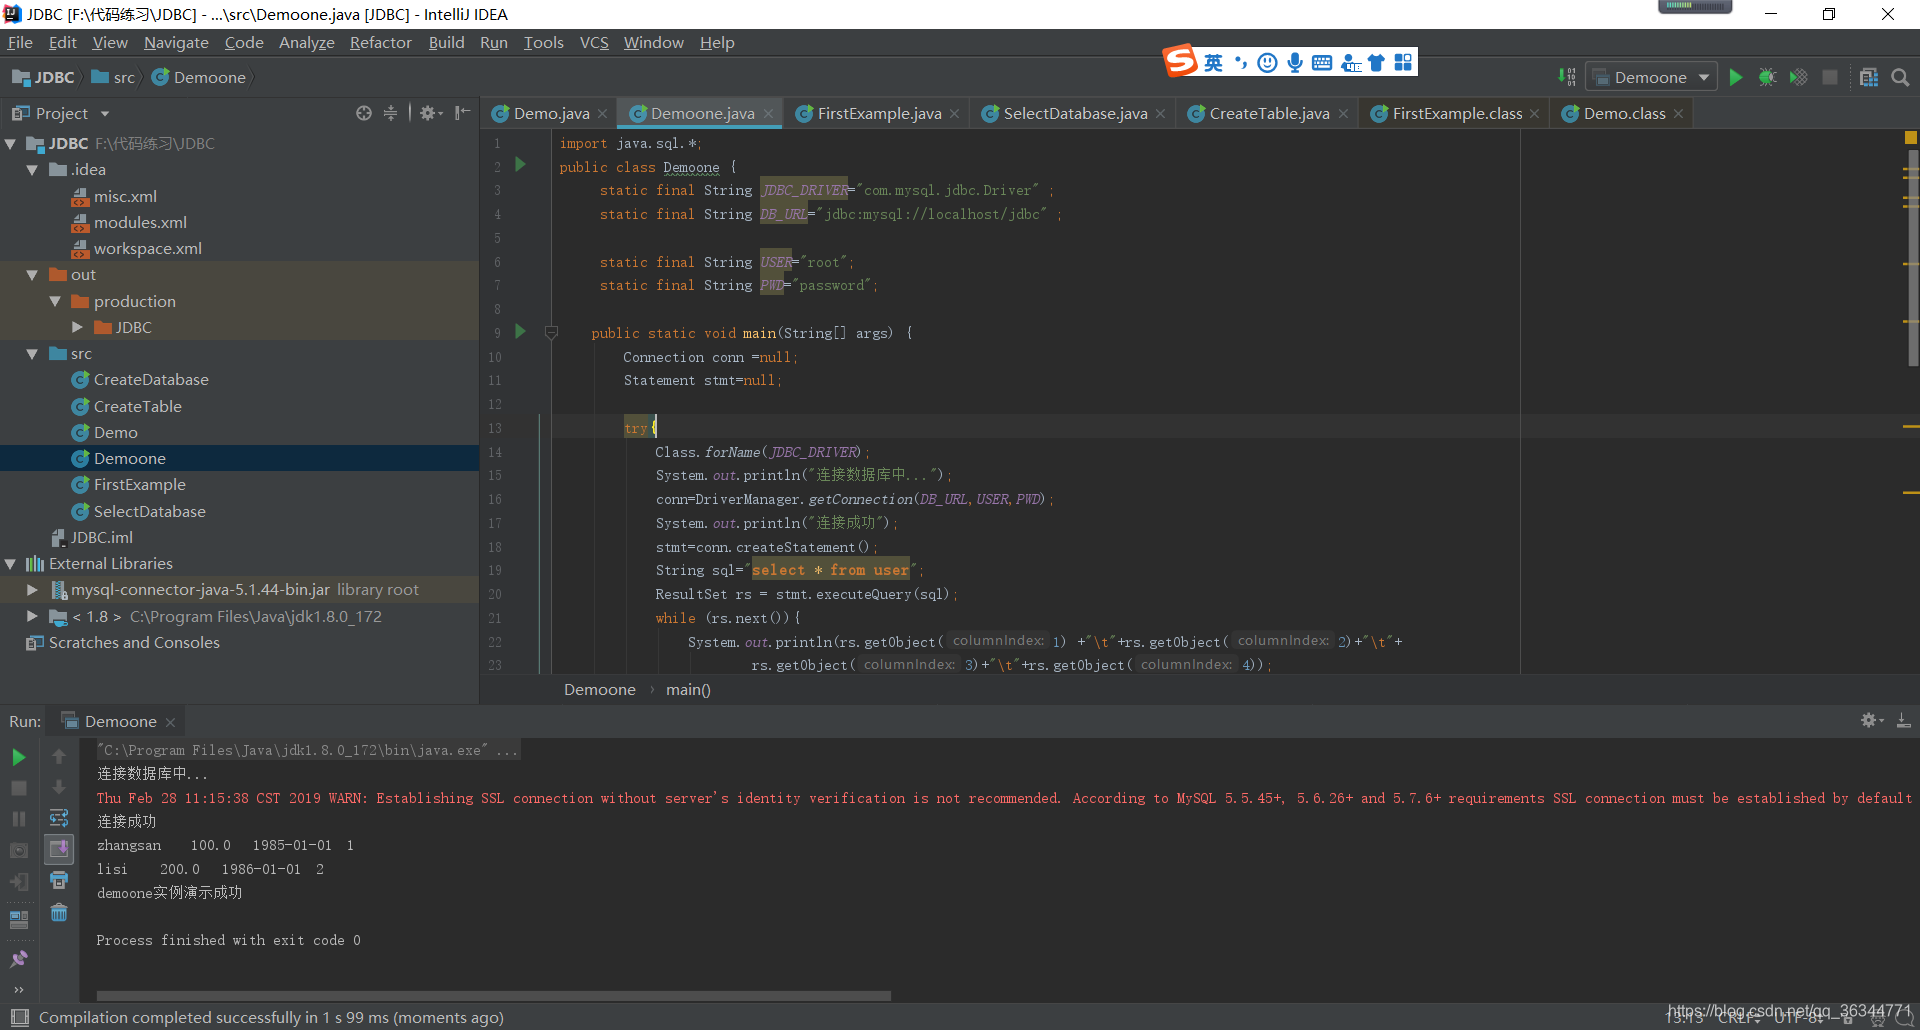Collapse all nodes in the Project panel

click(391, 113)
